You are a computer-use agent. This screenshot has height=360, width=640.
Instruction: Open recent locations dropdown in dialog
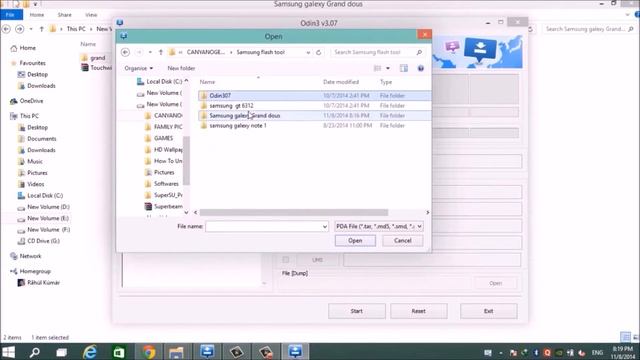coord(150,52)
